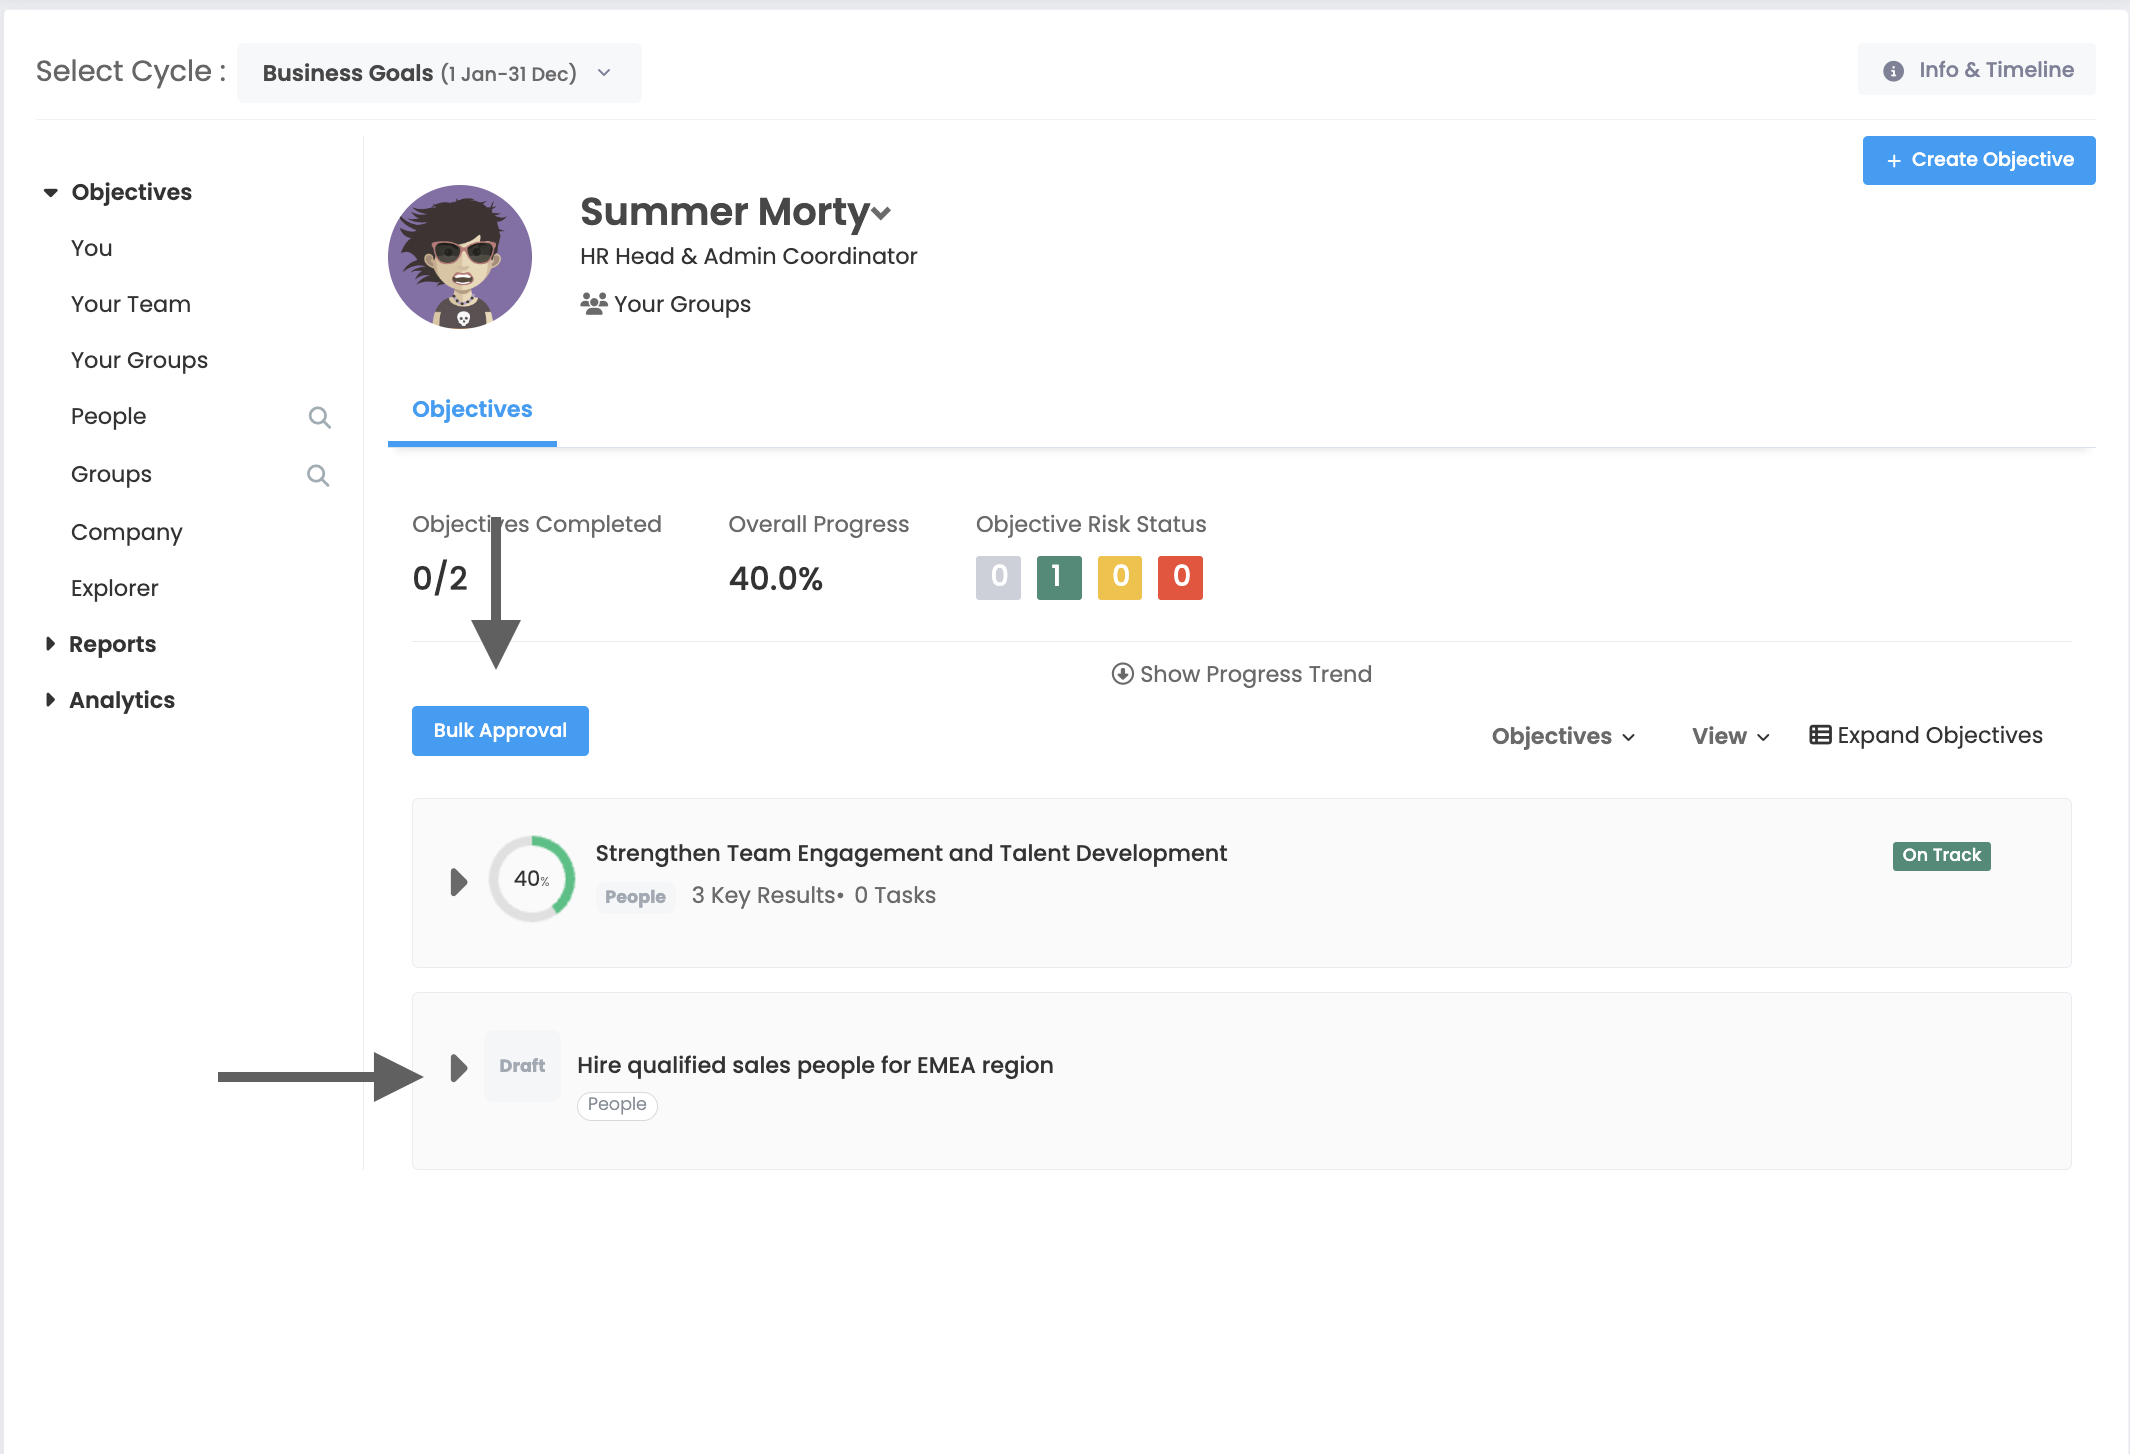
Task: Expand the Hire qualified sales people objective
Action: [x=459, y=1068]
